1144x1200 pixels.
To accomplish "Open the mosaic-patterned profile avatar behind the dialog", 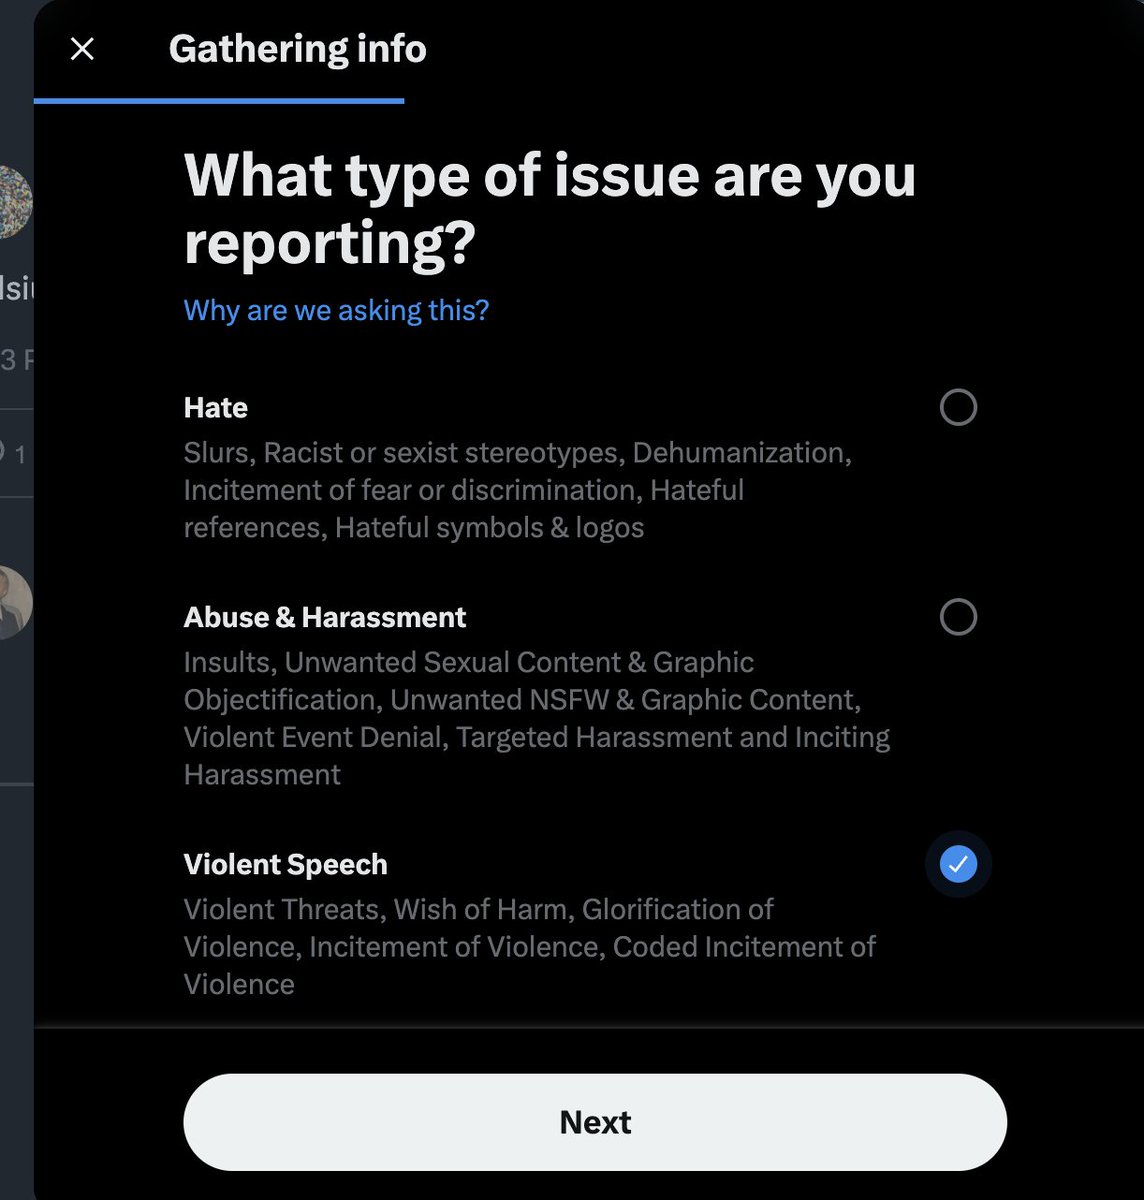I will (x=16, y=202).
